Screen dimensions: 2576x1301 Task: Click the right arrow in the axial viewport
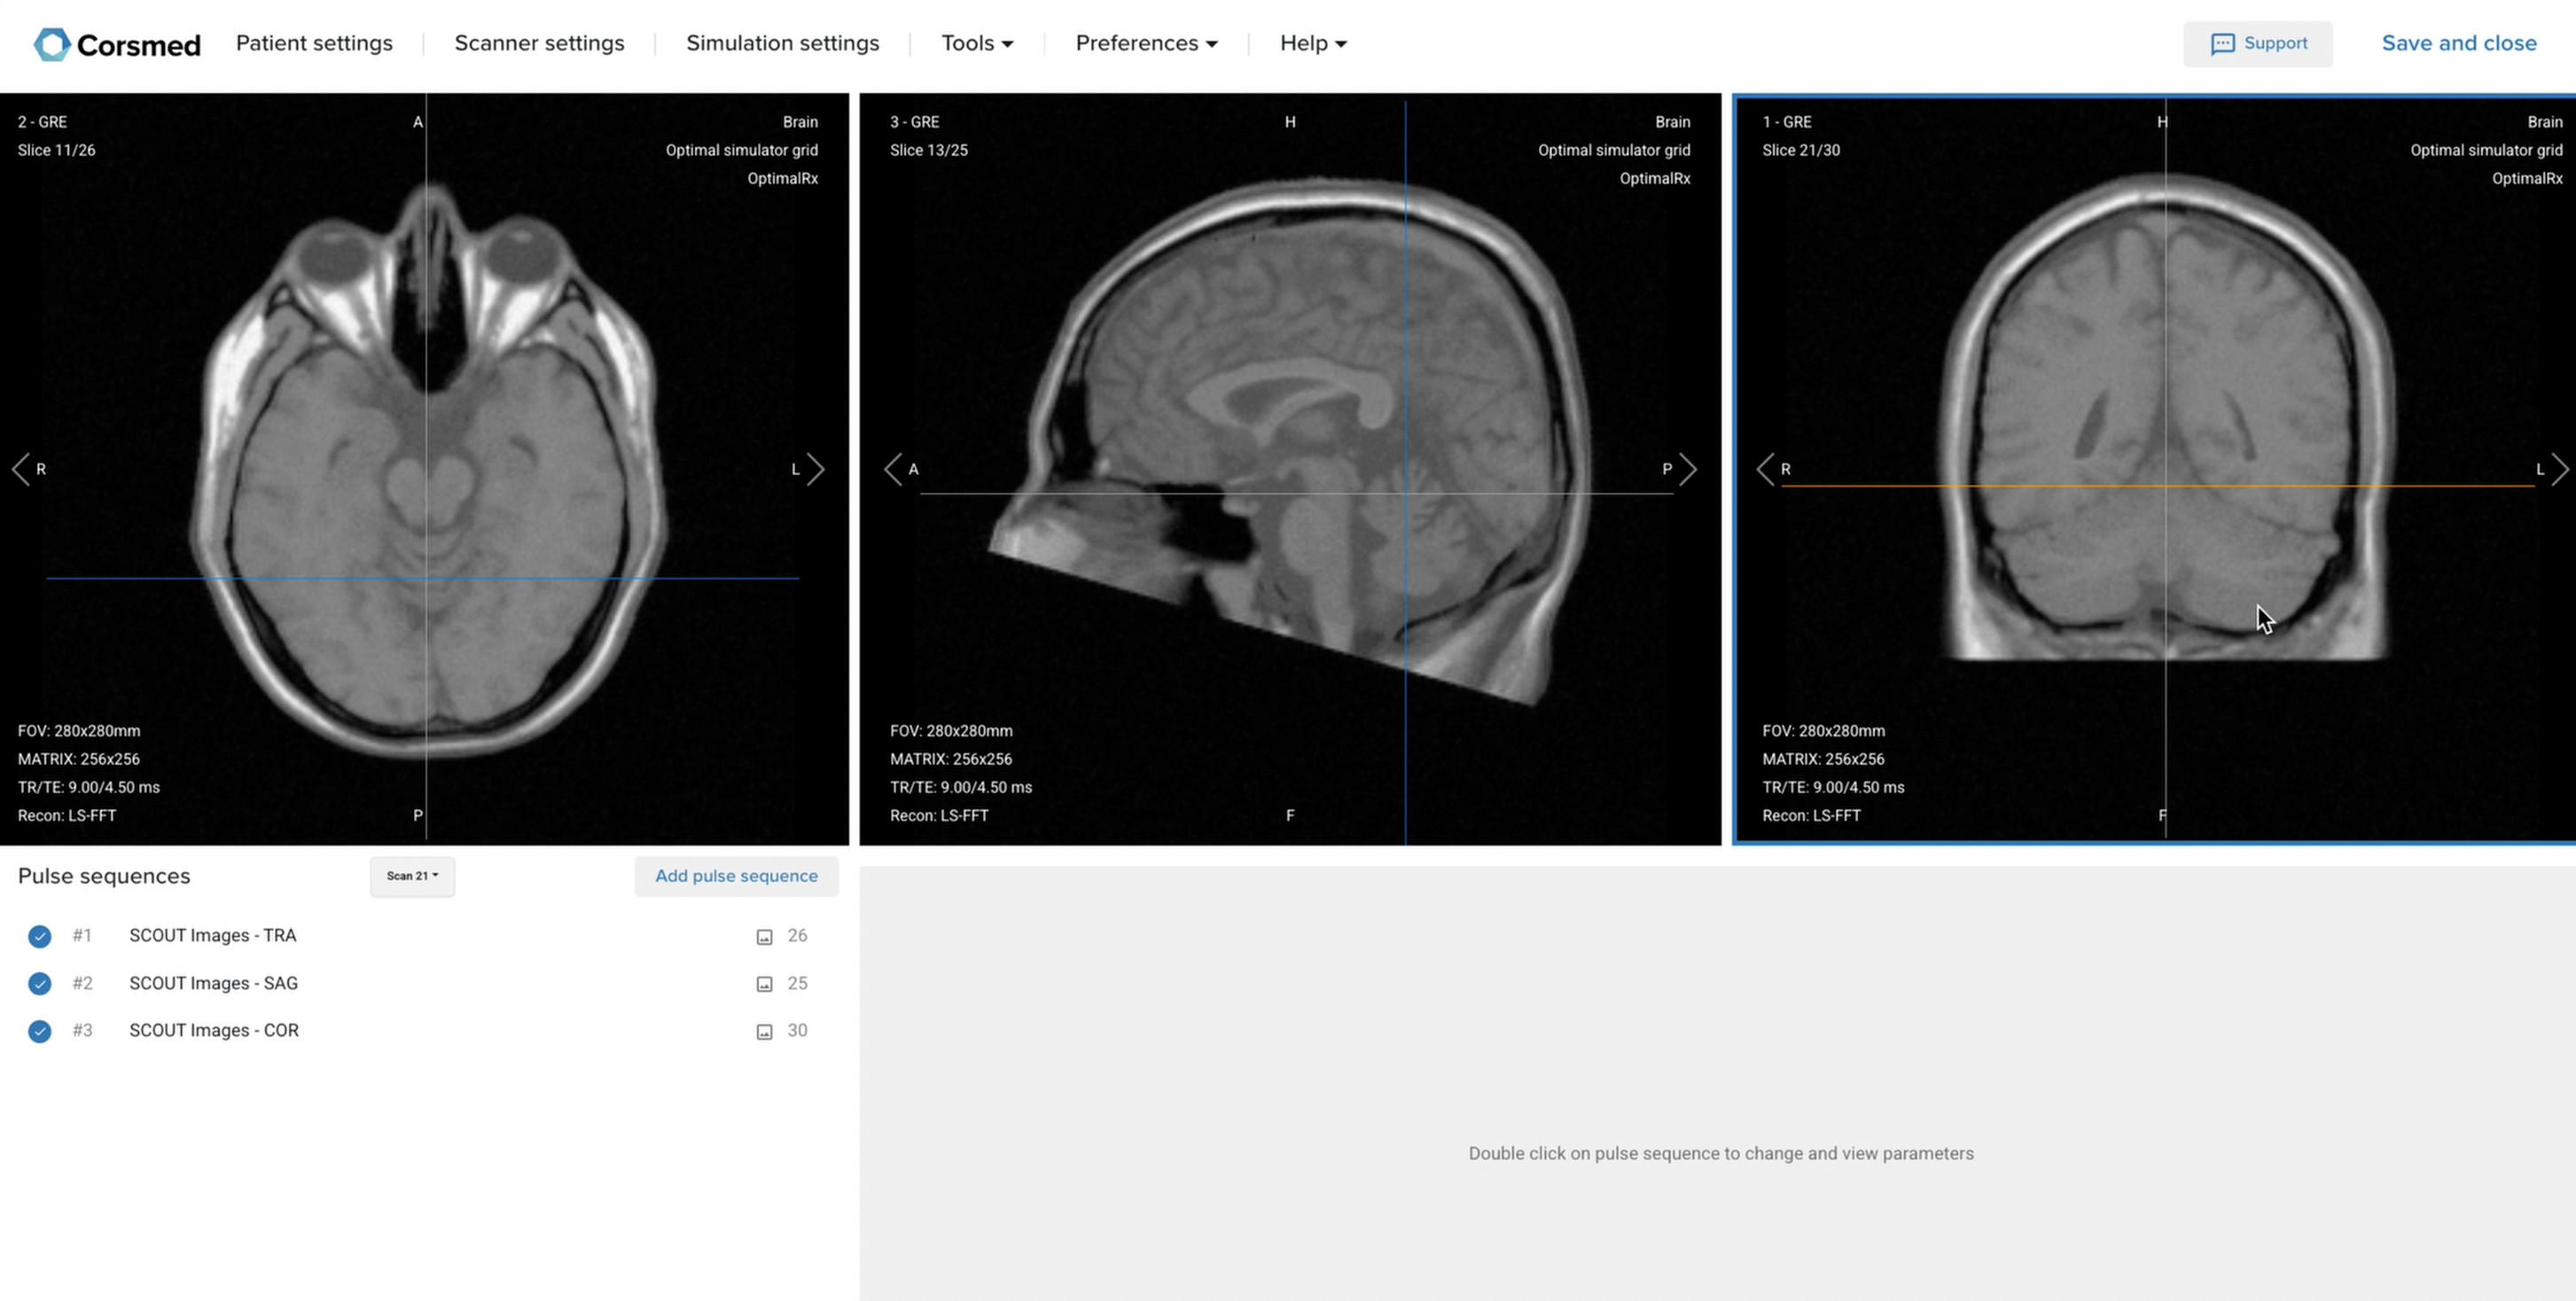click(818, 469)
